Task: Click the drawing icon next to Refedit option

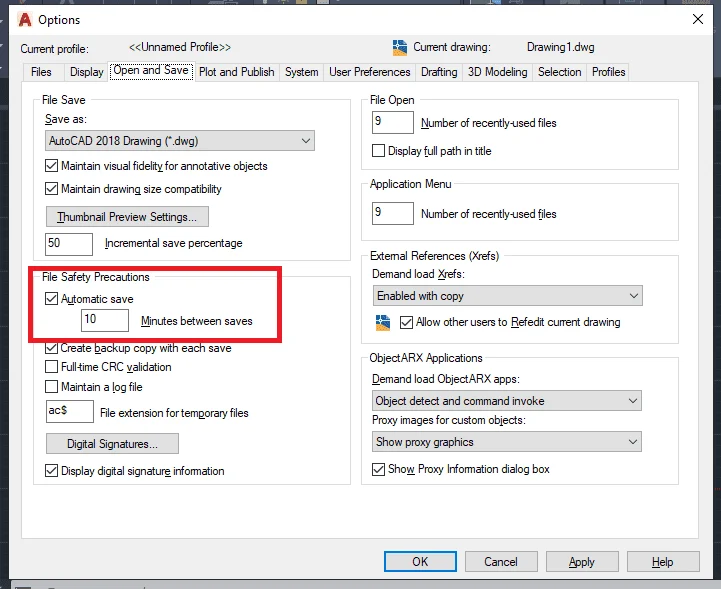Action: [x=383, y=323]
